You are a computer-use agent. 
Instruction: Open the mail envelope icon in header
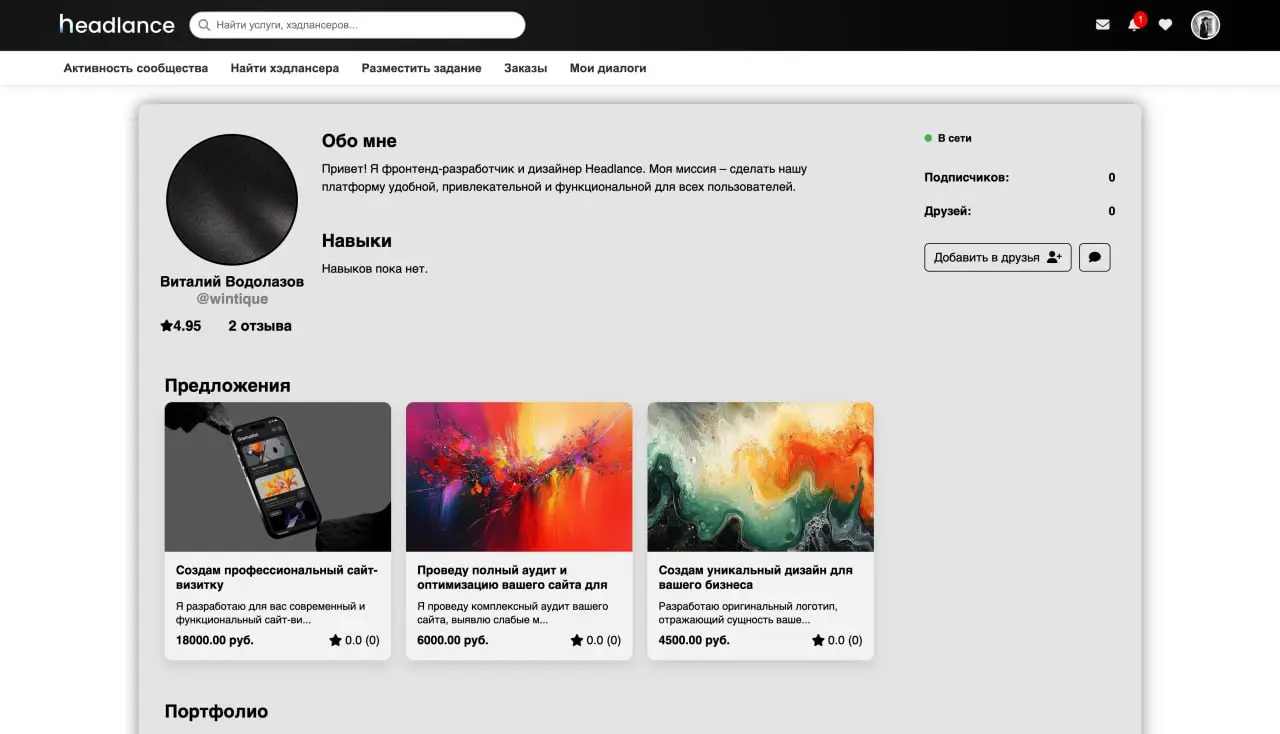click(x=1102, y=25)
